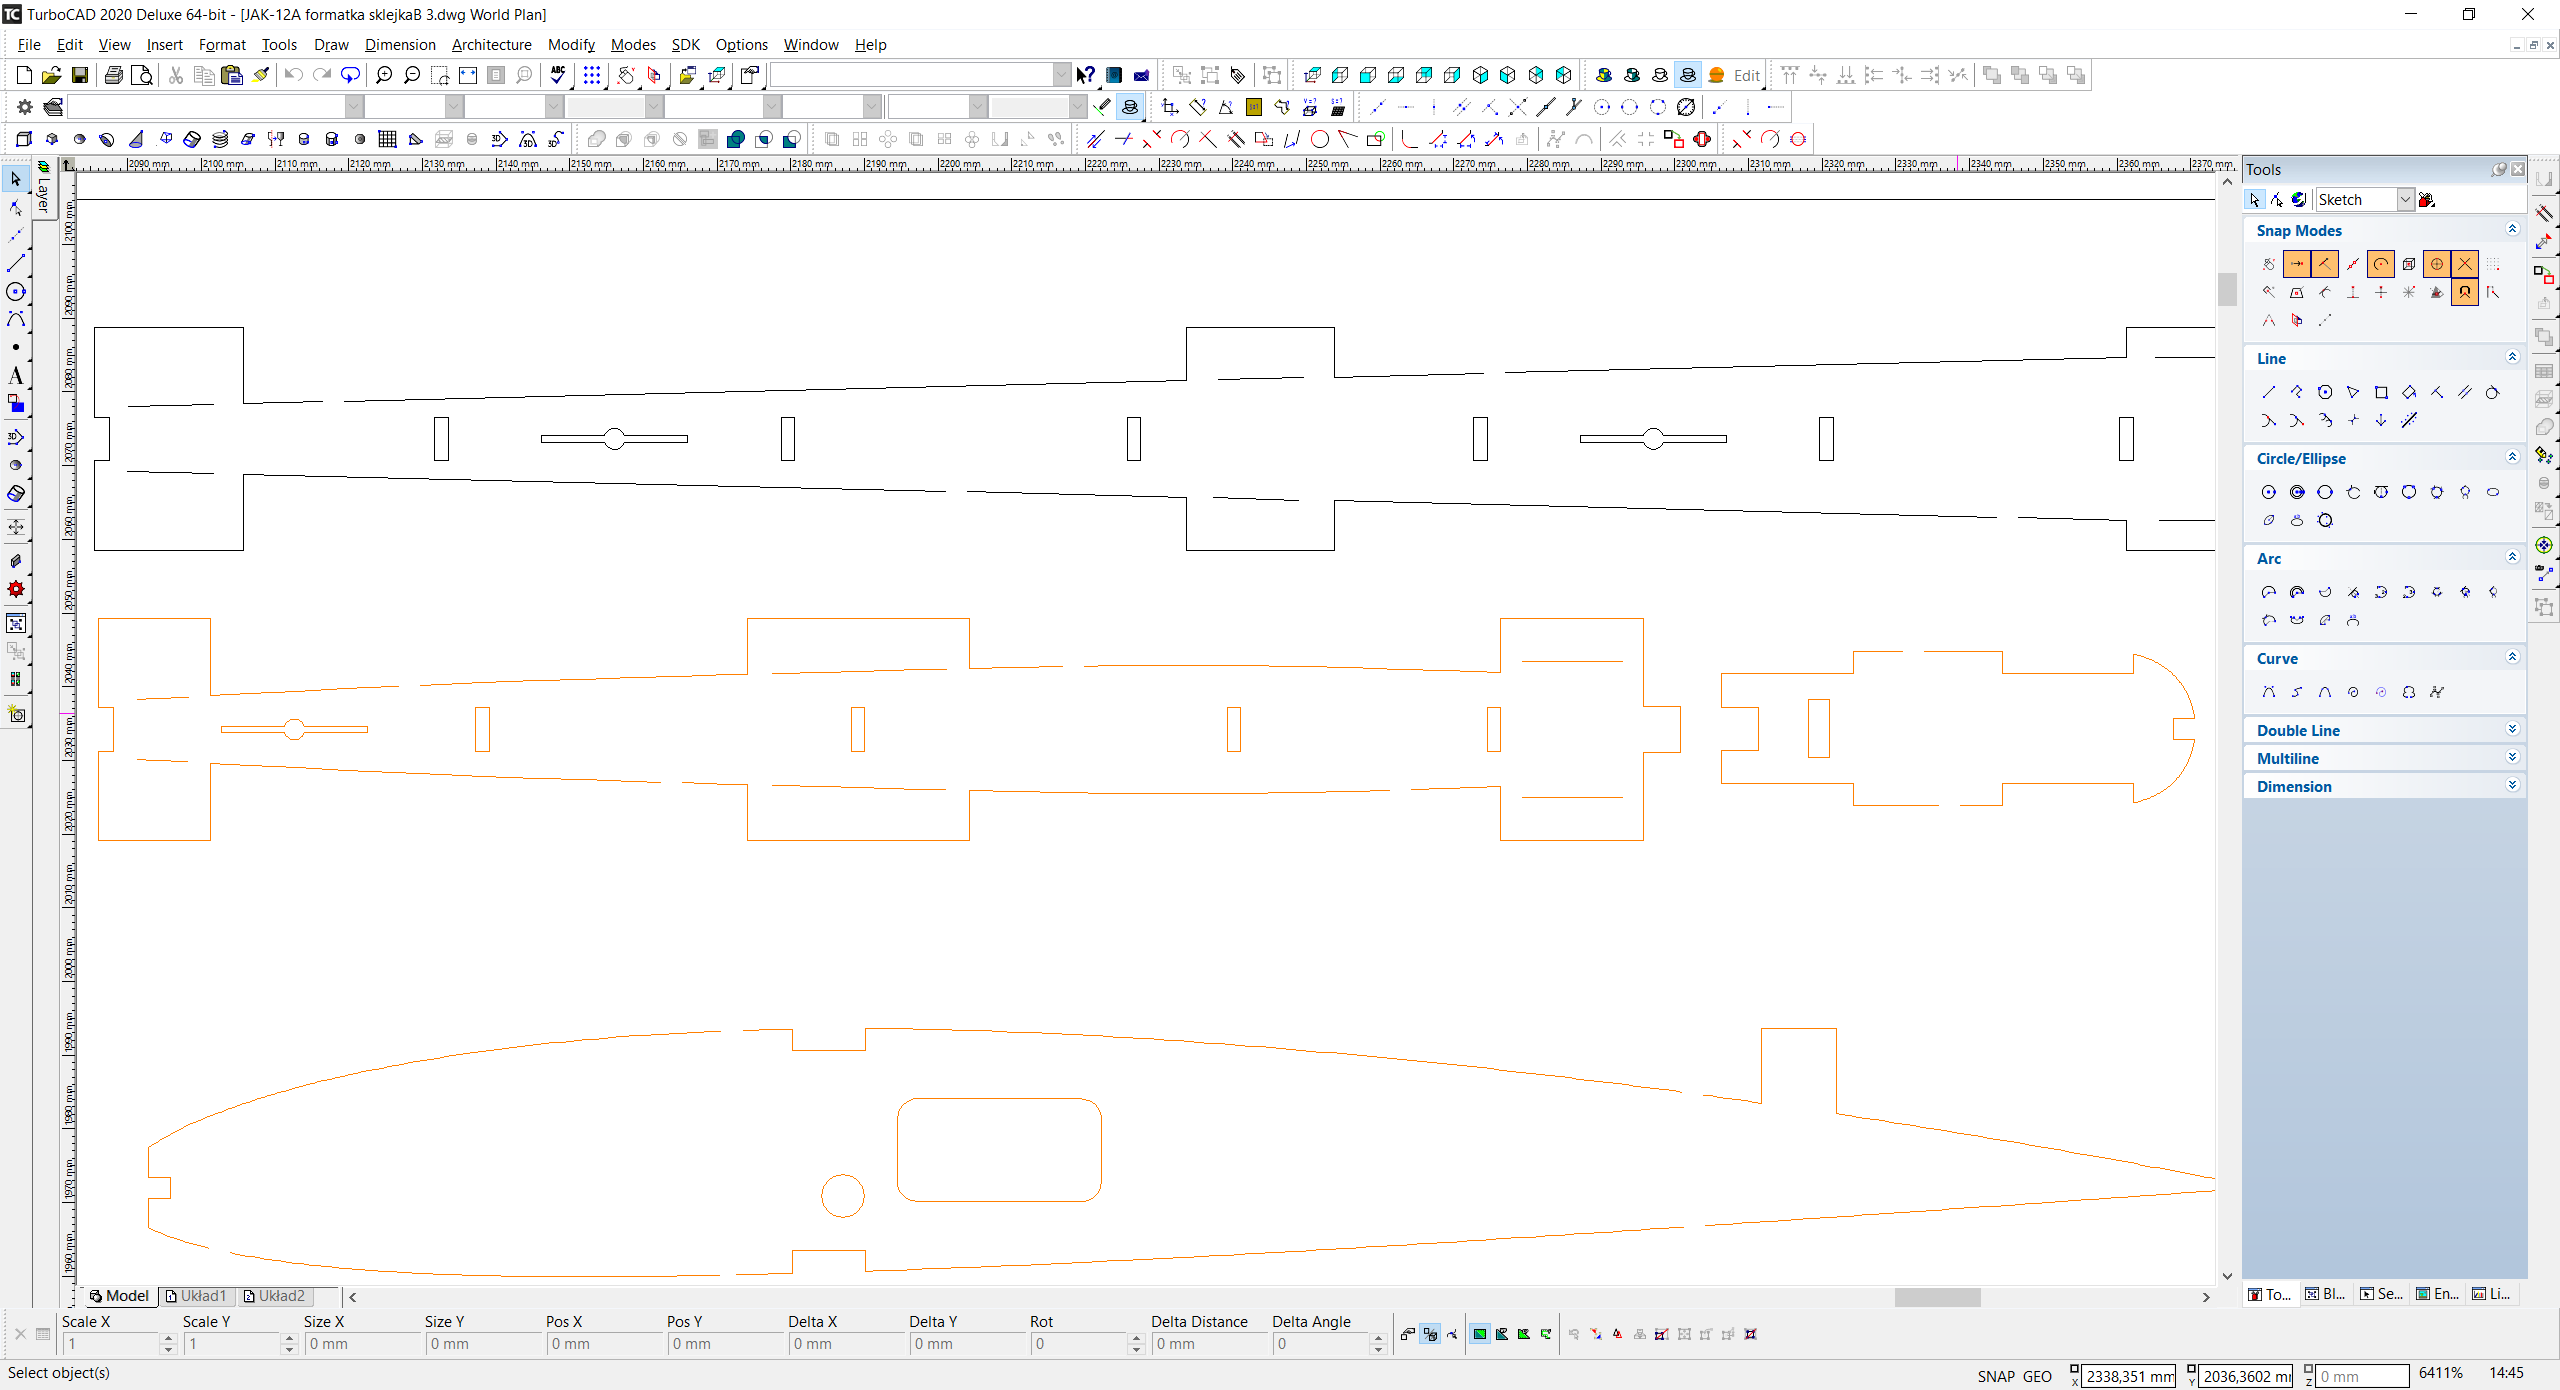Collapse the Snap Modes section

pos(2512,230)
